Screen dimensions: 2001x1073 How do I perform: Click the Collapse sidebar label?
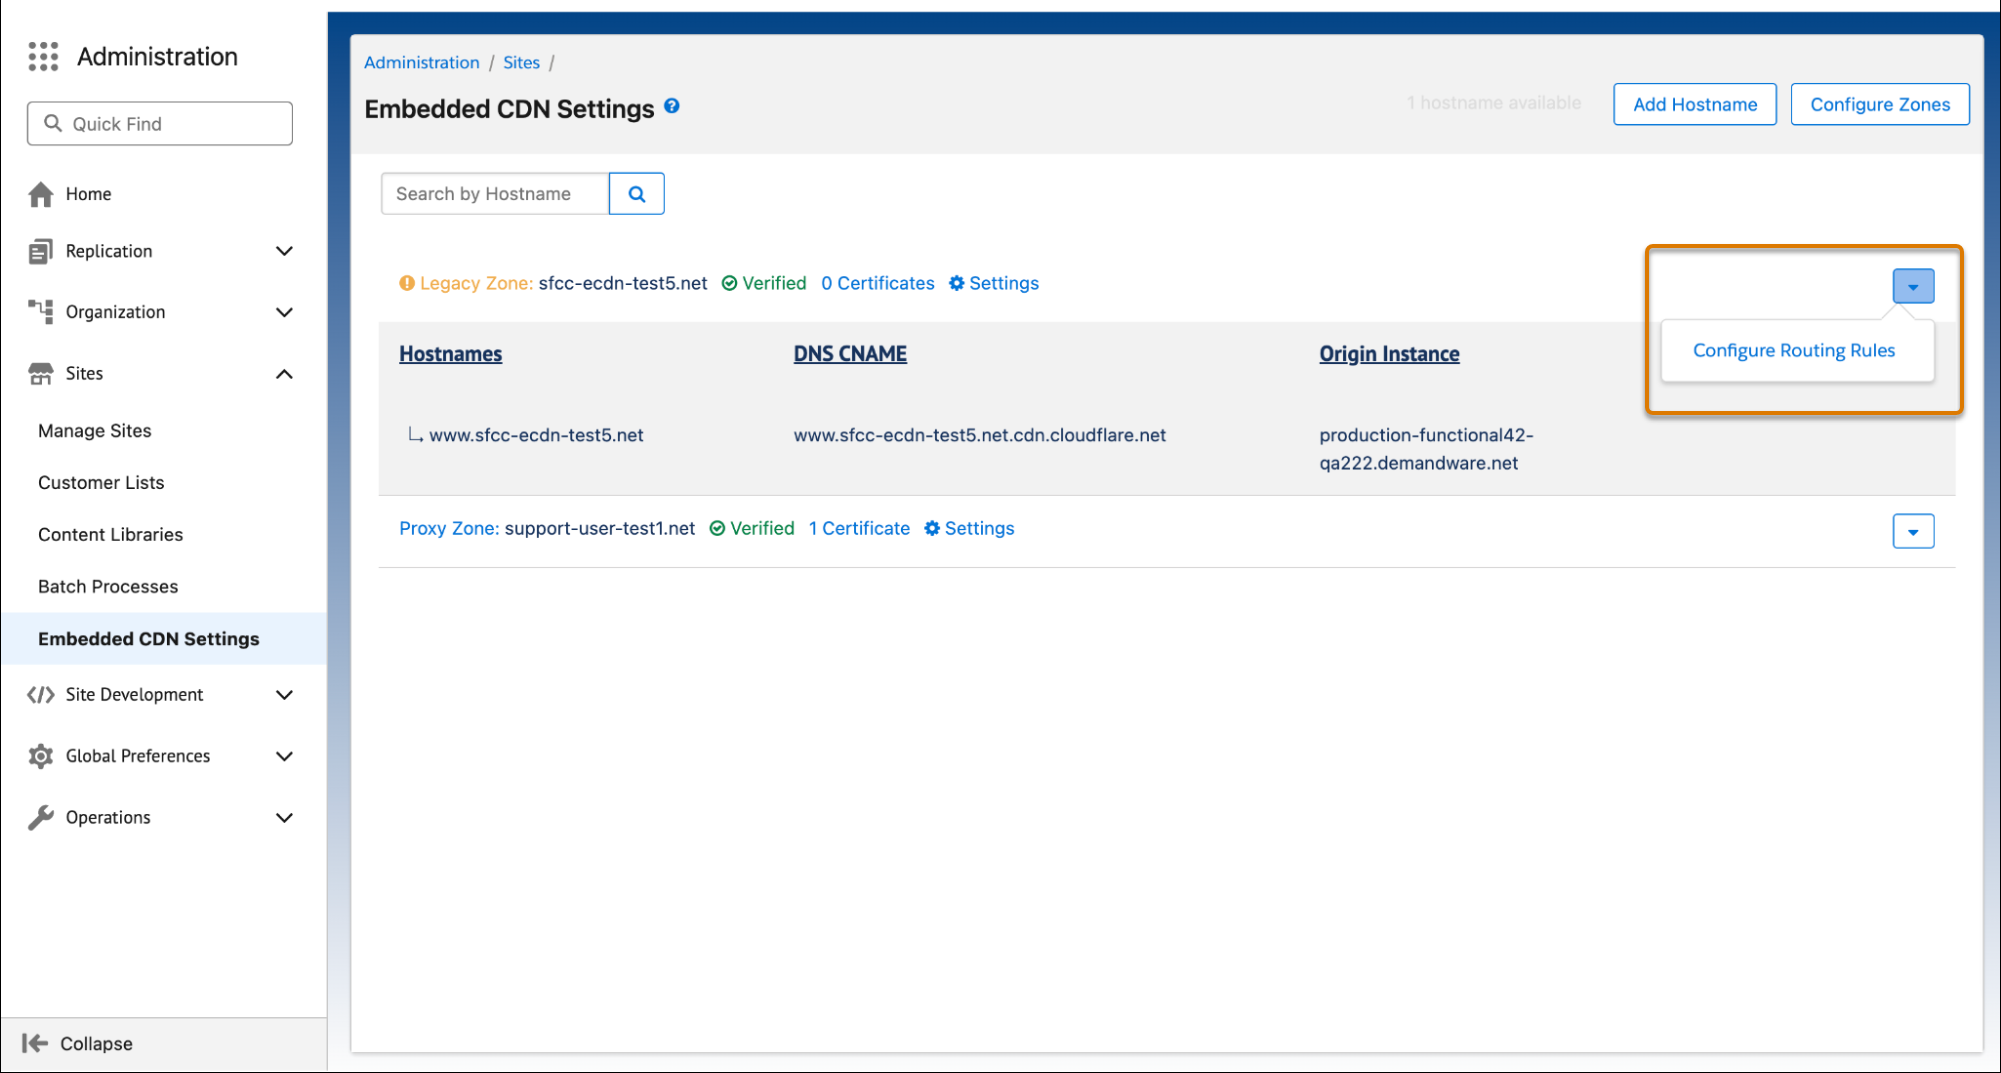(96, 1043)
